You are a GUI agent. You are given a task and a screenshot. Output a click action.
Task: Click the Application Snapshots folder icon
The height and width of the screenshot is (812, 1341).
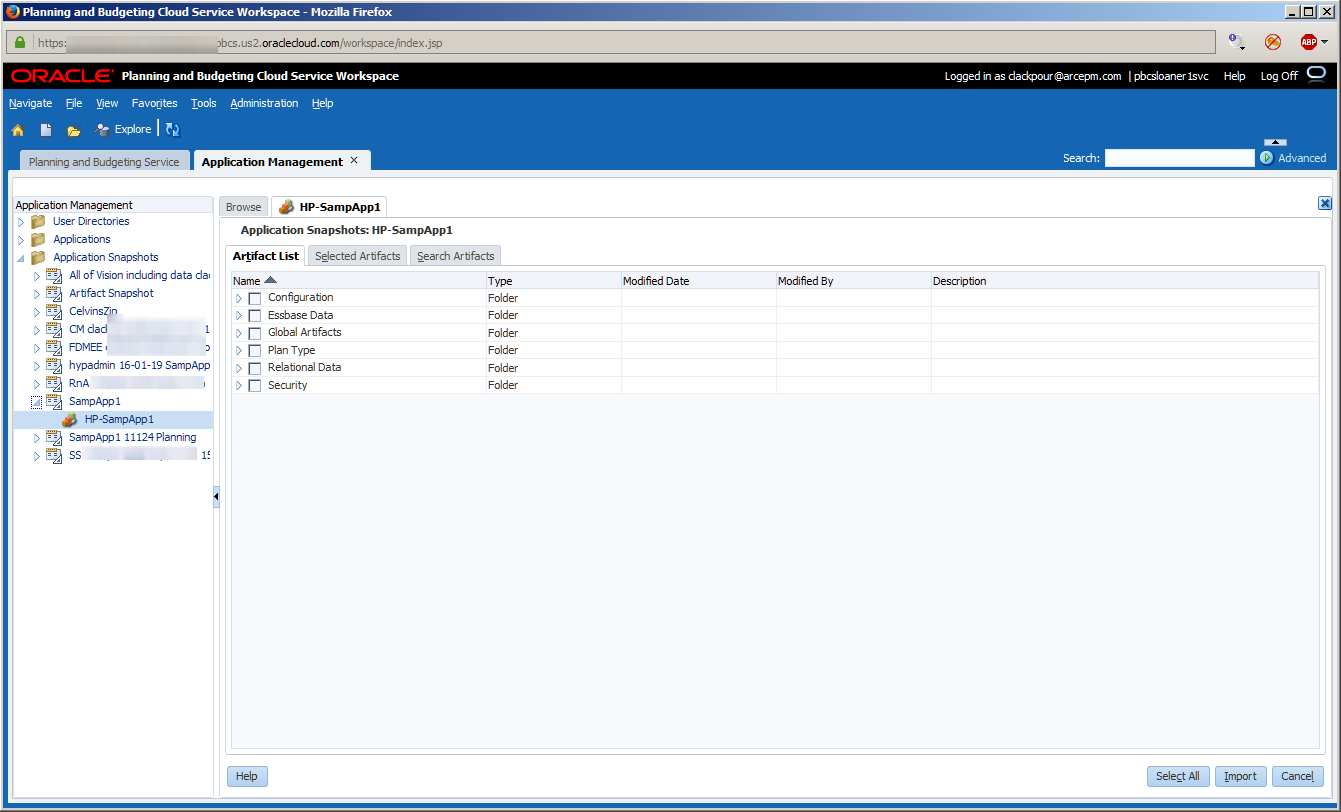coord(38,258)
